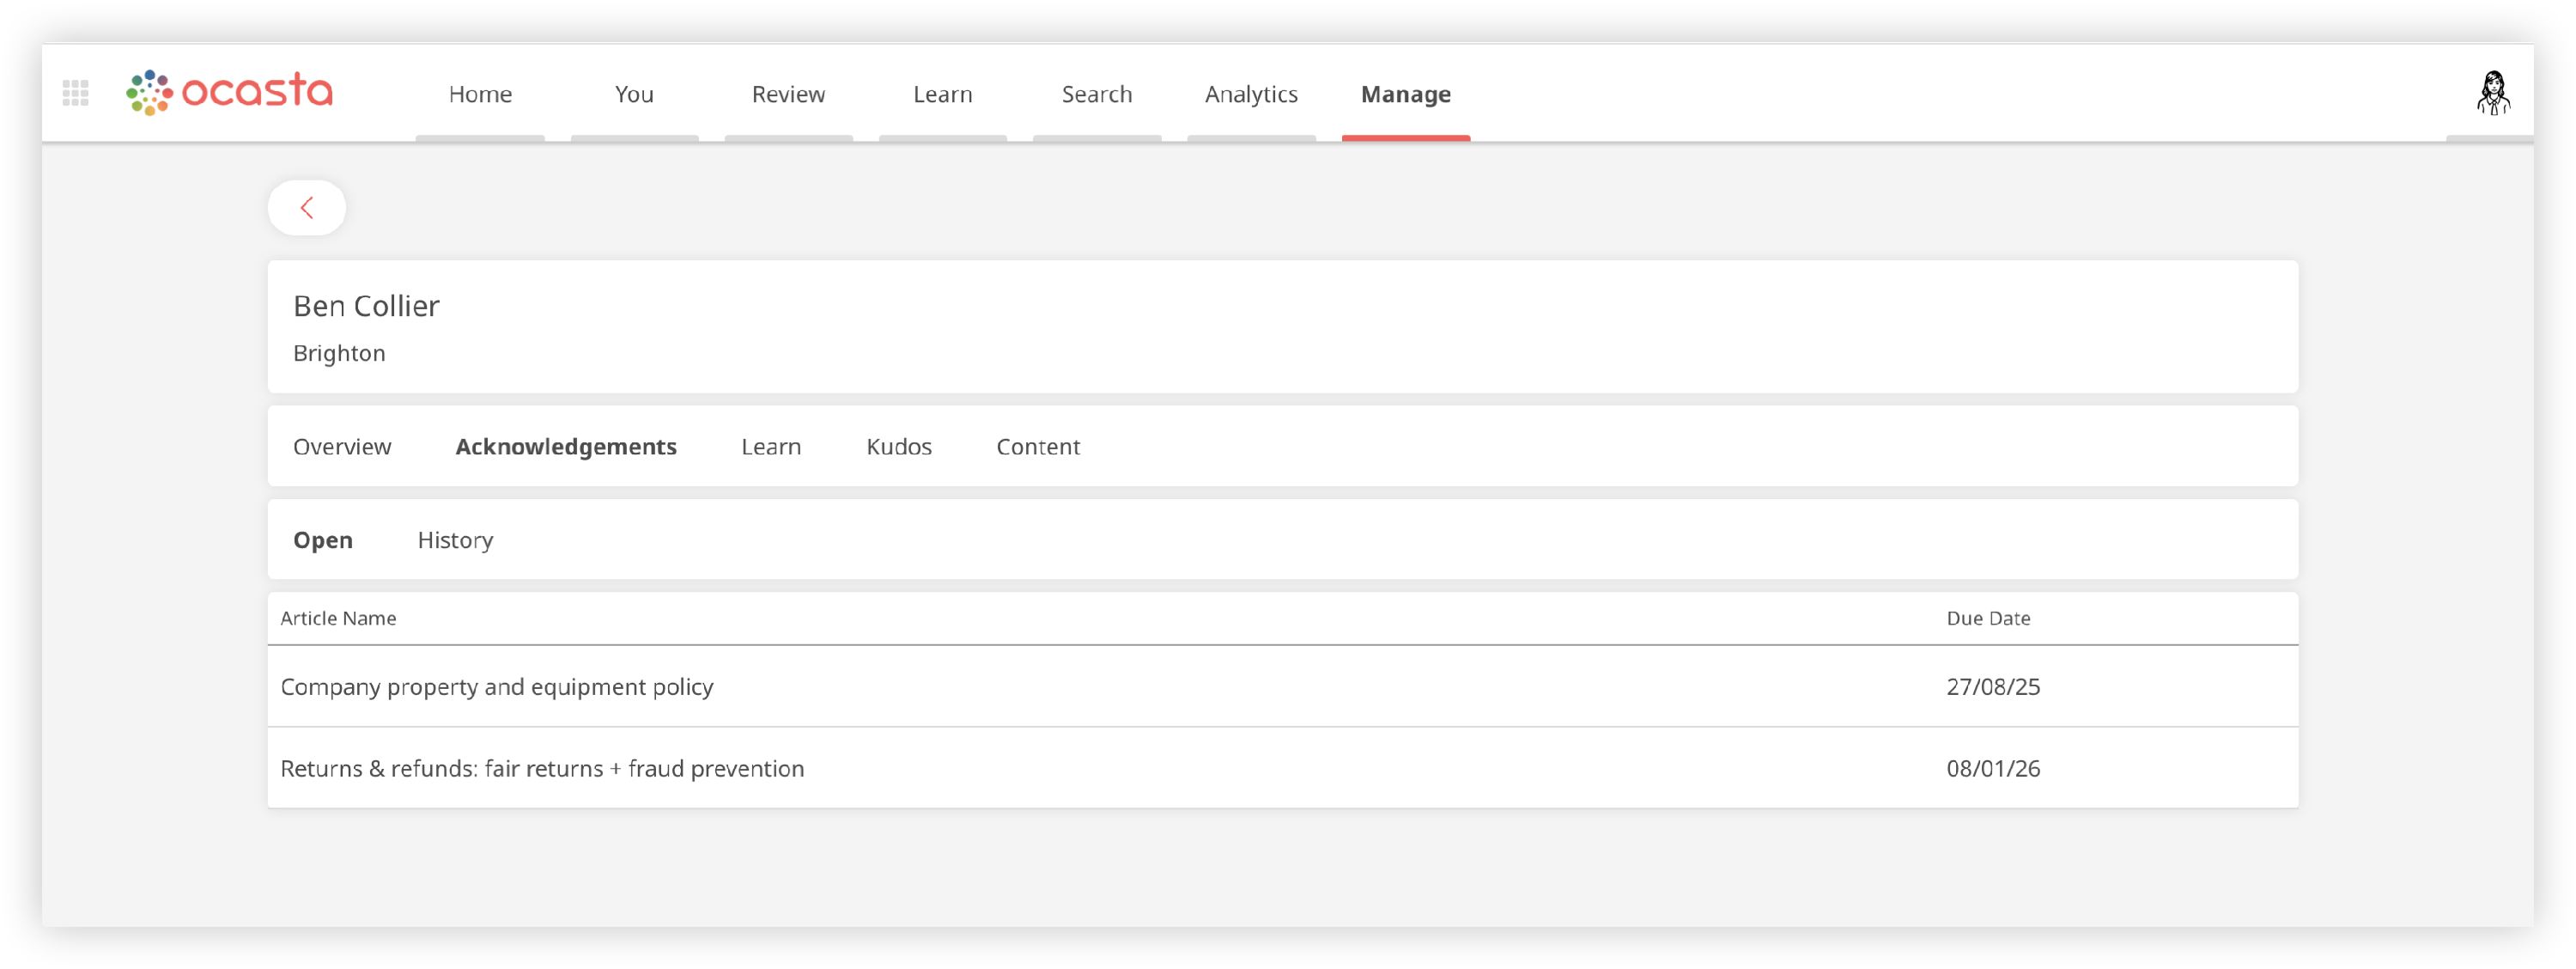Open Returns & refunds article row
2576x969 pixels.
[x=542, y=768]
